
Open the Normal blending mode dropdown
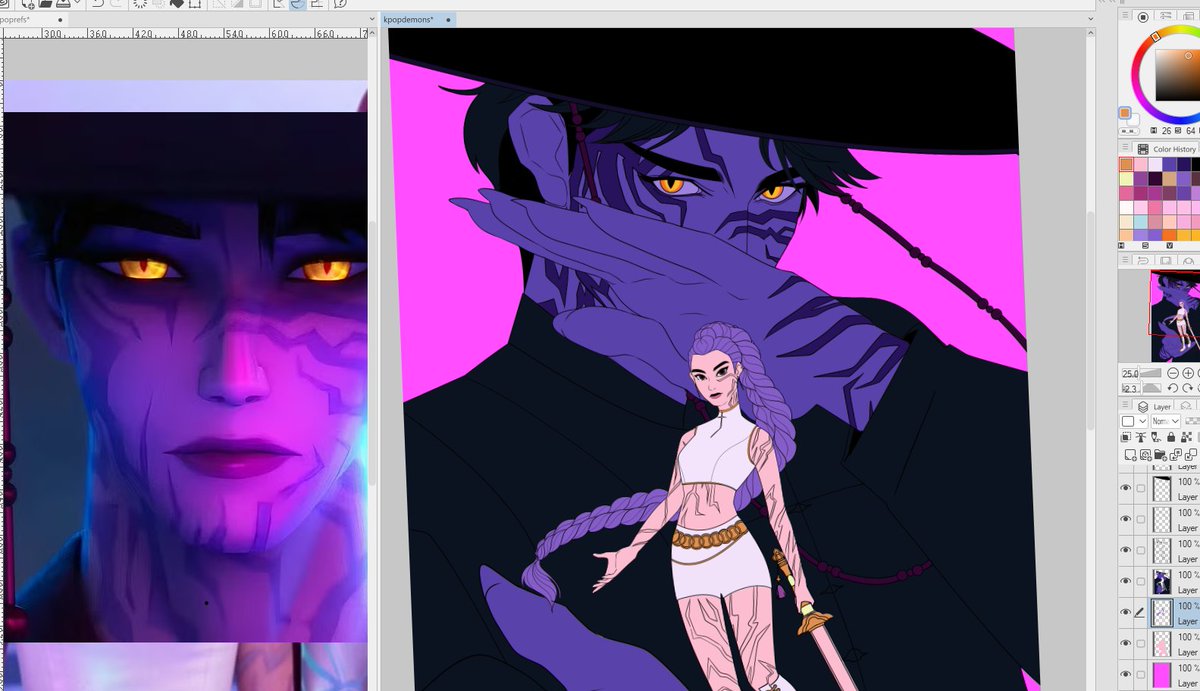[x=1166, y=421]
